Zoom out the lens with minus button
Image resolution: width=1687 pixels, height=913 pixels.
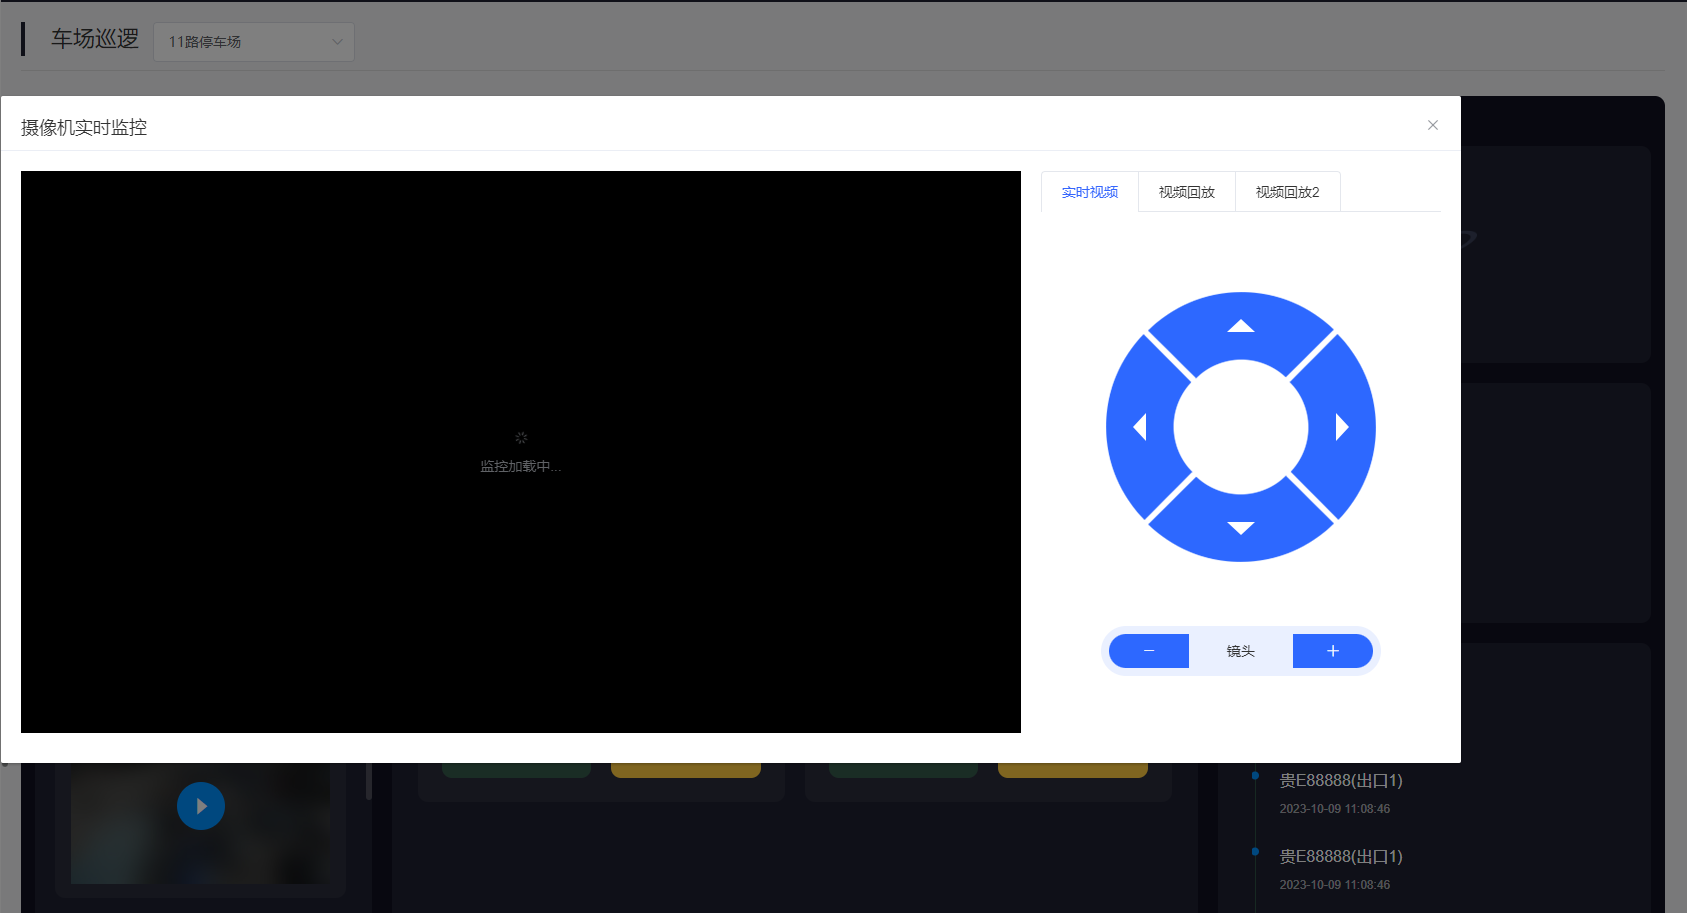click(x=1149, y=651)
